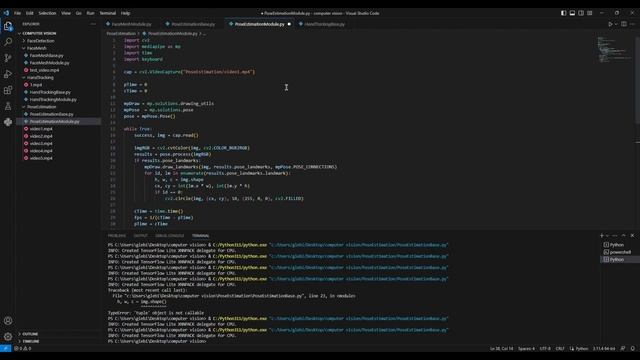
Task: Click the notifications bell in status bar
Action: point(633,349)
